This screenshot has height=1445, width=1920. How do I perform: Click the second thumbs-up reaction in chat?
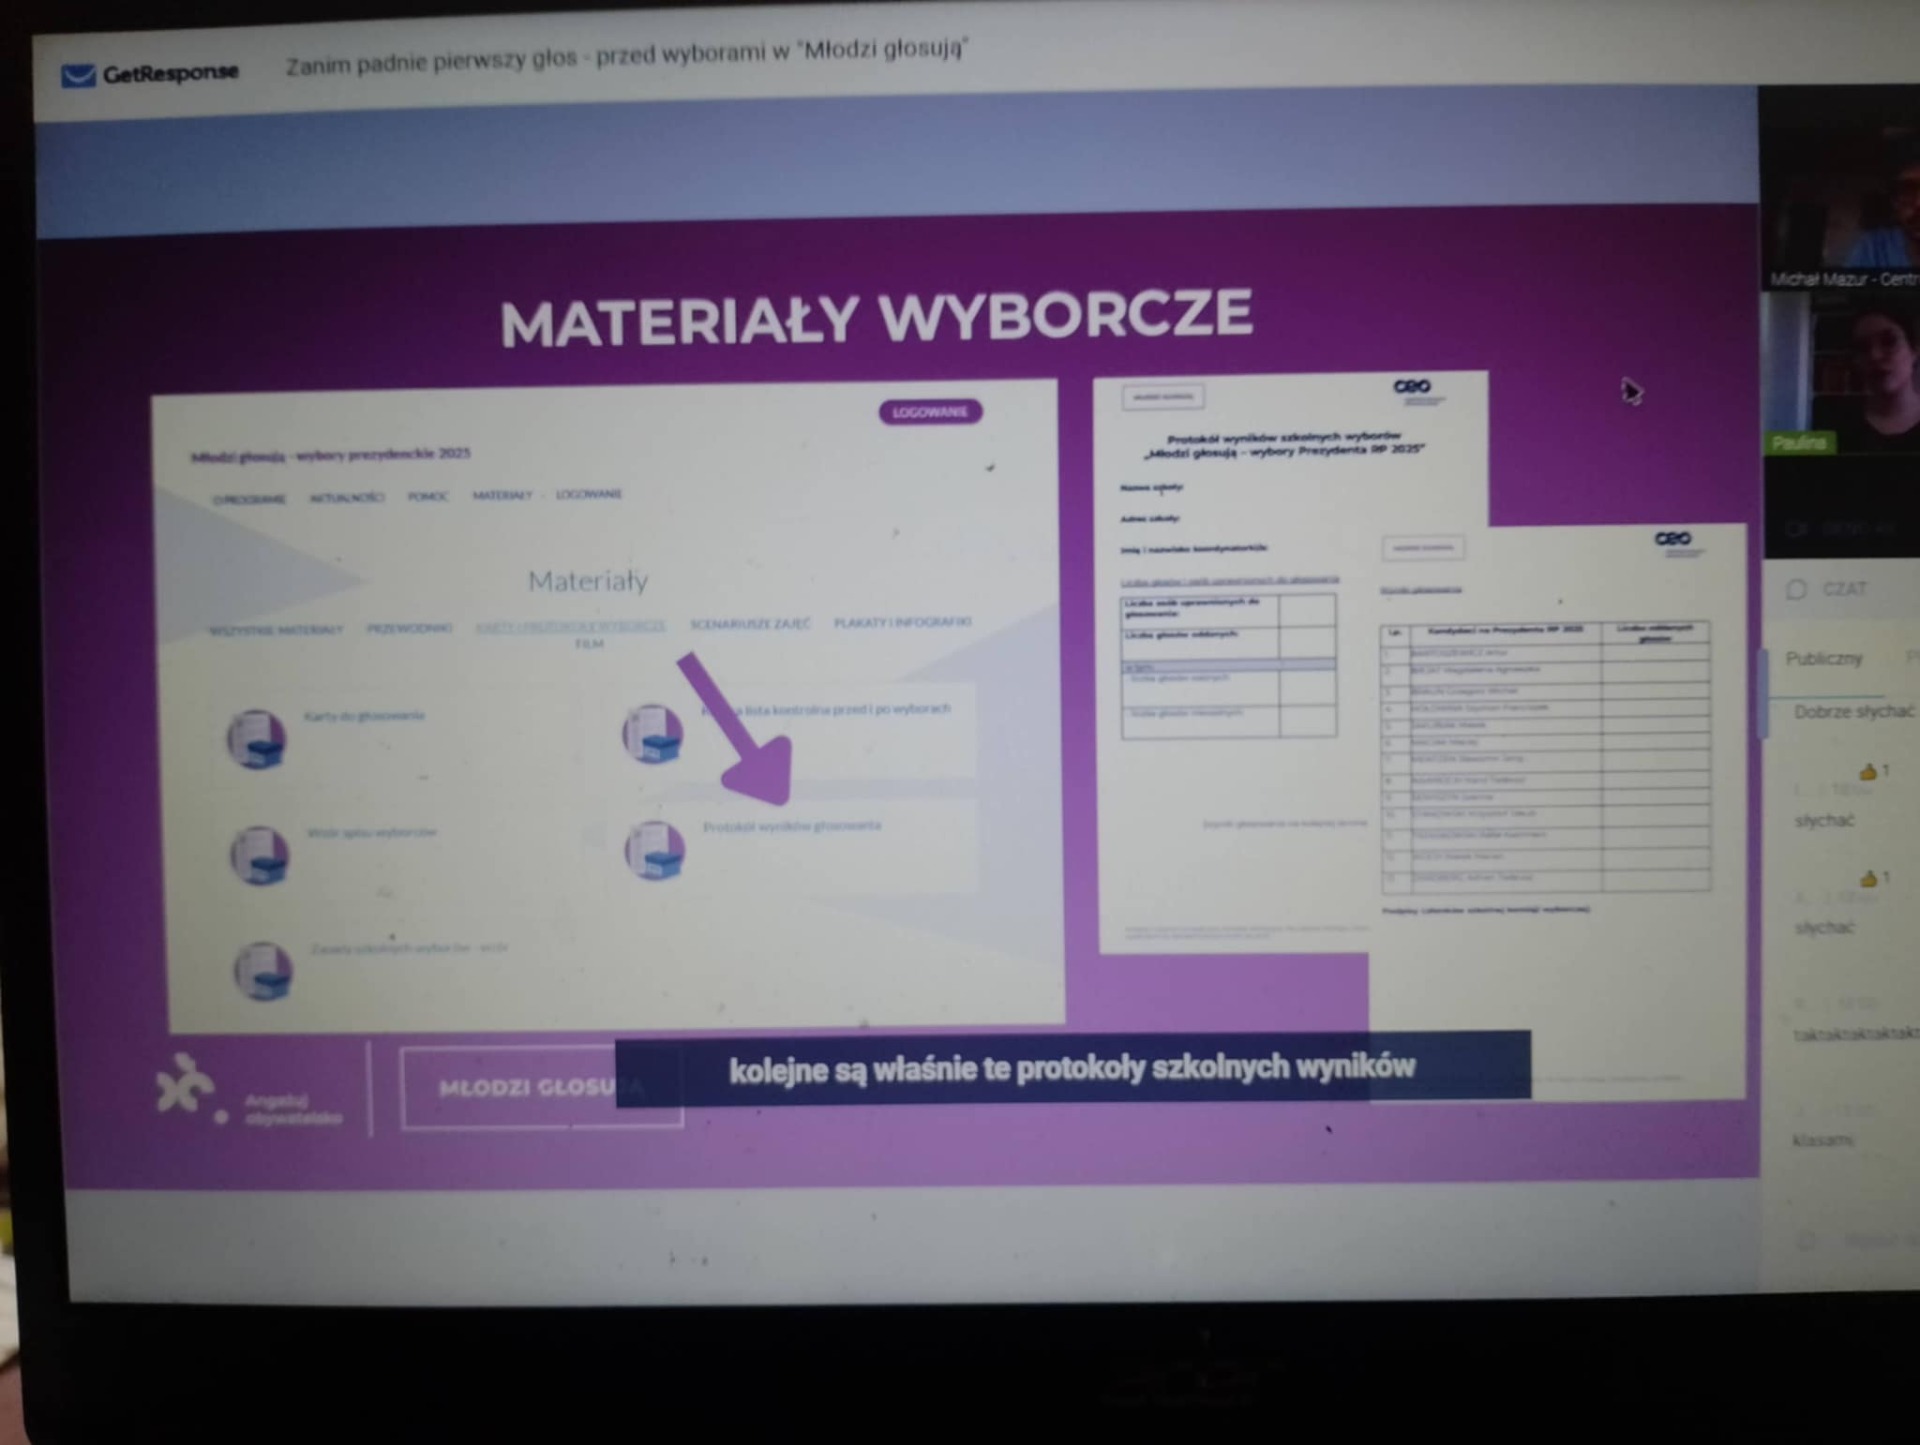tap(1867, 879)
